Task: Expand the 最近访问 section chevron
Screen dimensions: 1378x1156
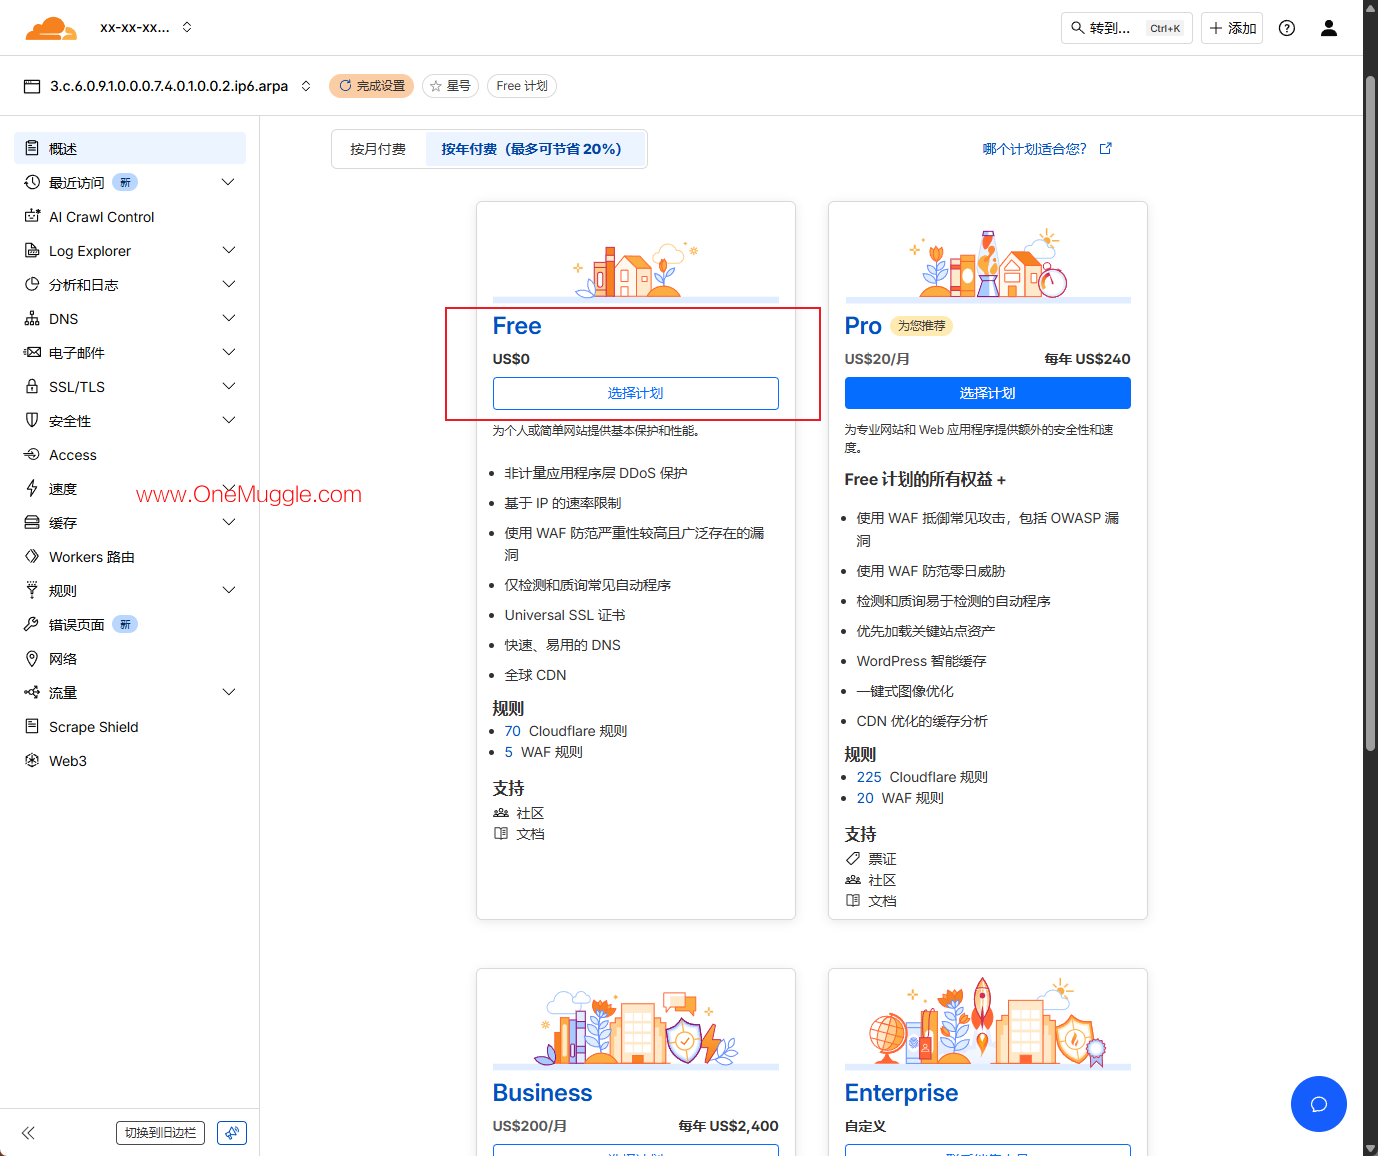Action: [228, 182]
